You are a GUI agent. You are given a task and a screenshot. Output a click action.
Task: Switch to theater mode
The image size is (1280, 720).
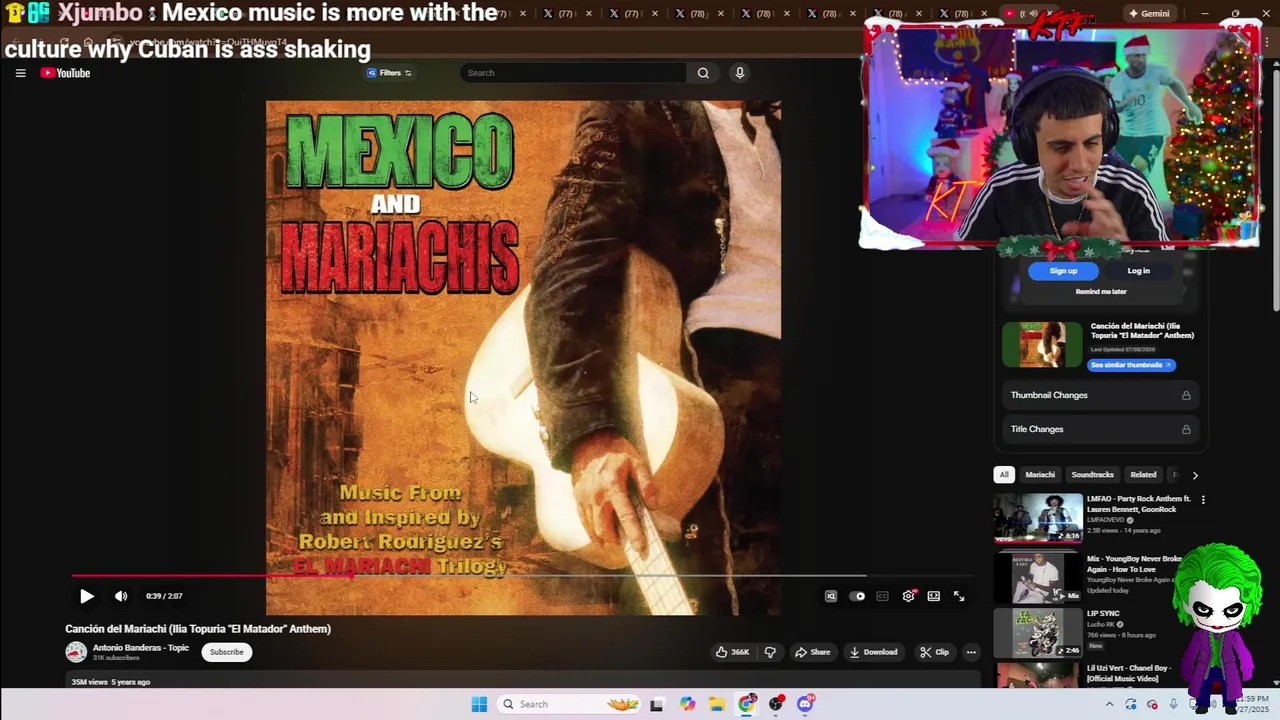933,596
